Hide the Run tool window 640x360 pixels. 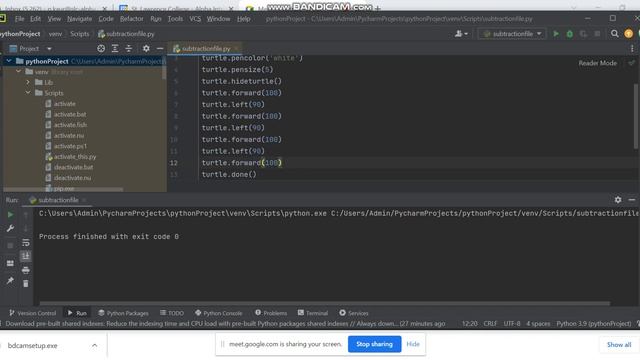click(x=631, y=200)
